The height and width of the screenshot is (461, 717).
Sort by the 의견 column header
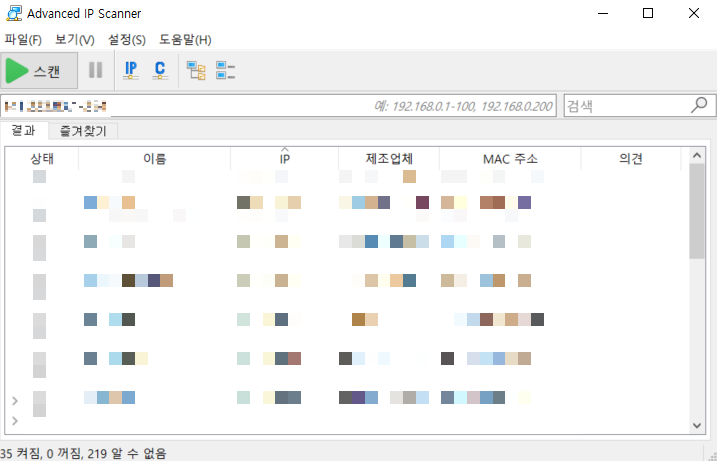click(x=631, y=159)
